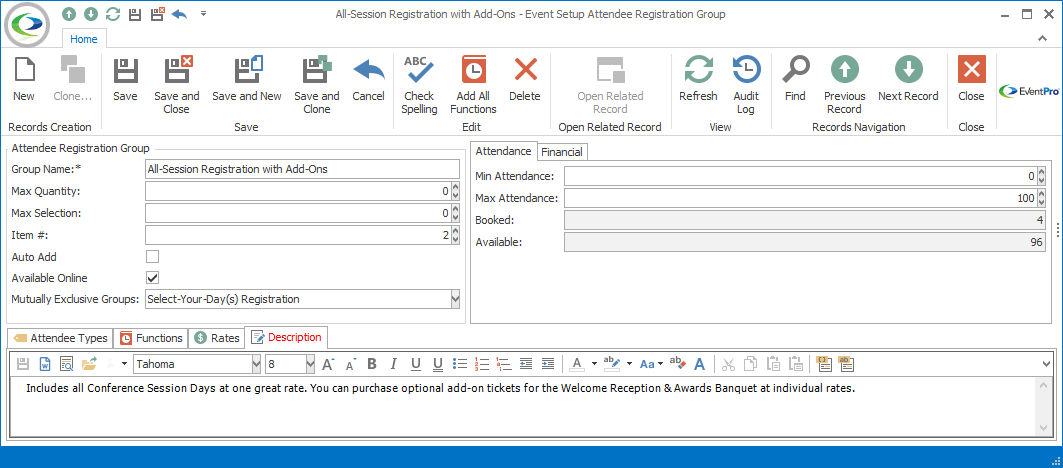Screen dimensions: 1063x468
Task: Insert numbered list in description
Action: (482, 364)
